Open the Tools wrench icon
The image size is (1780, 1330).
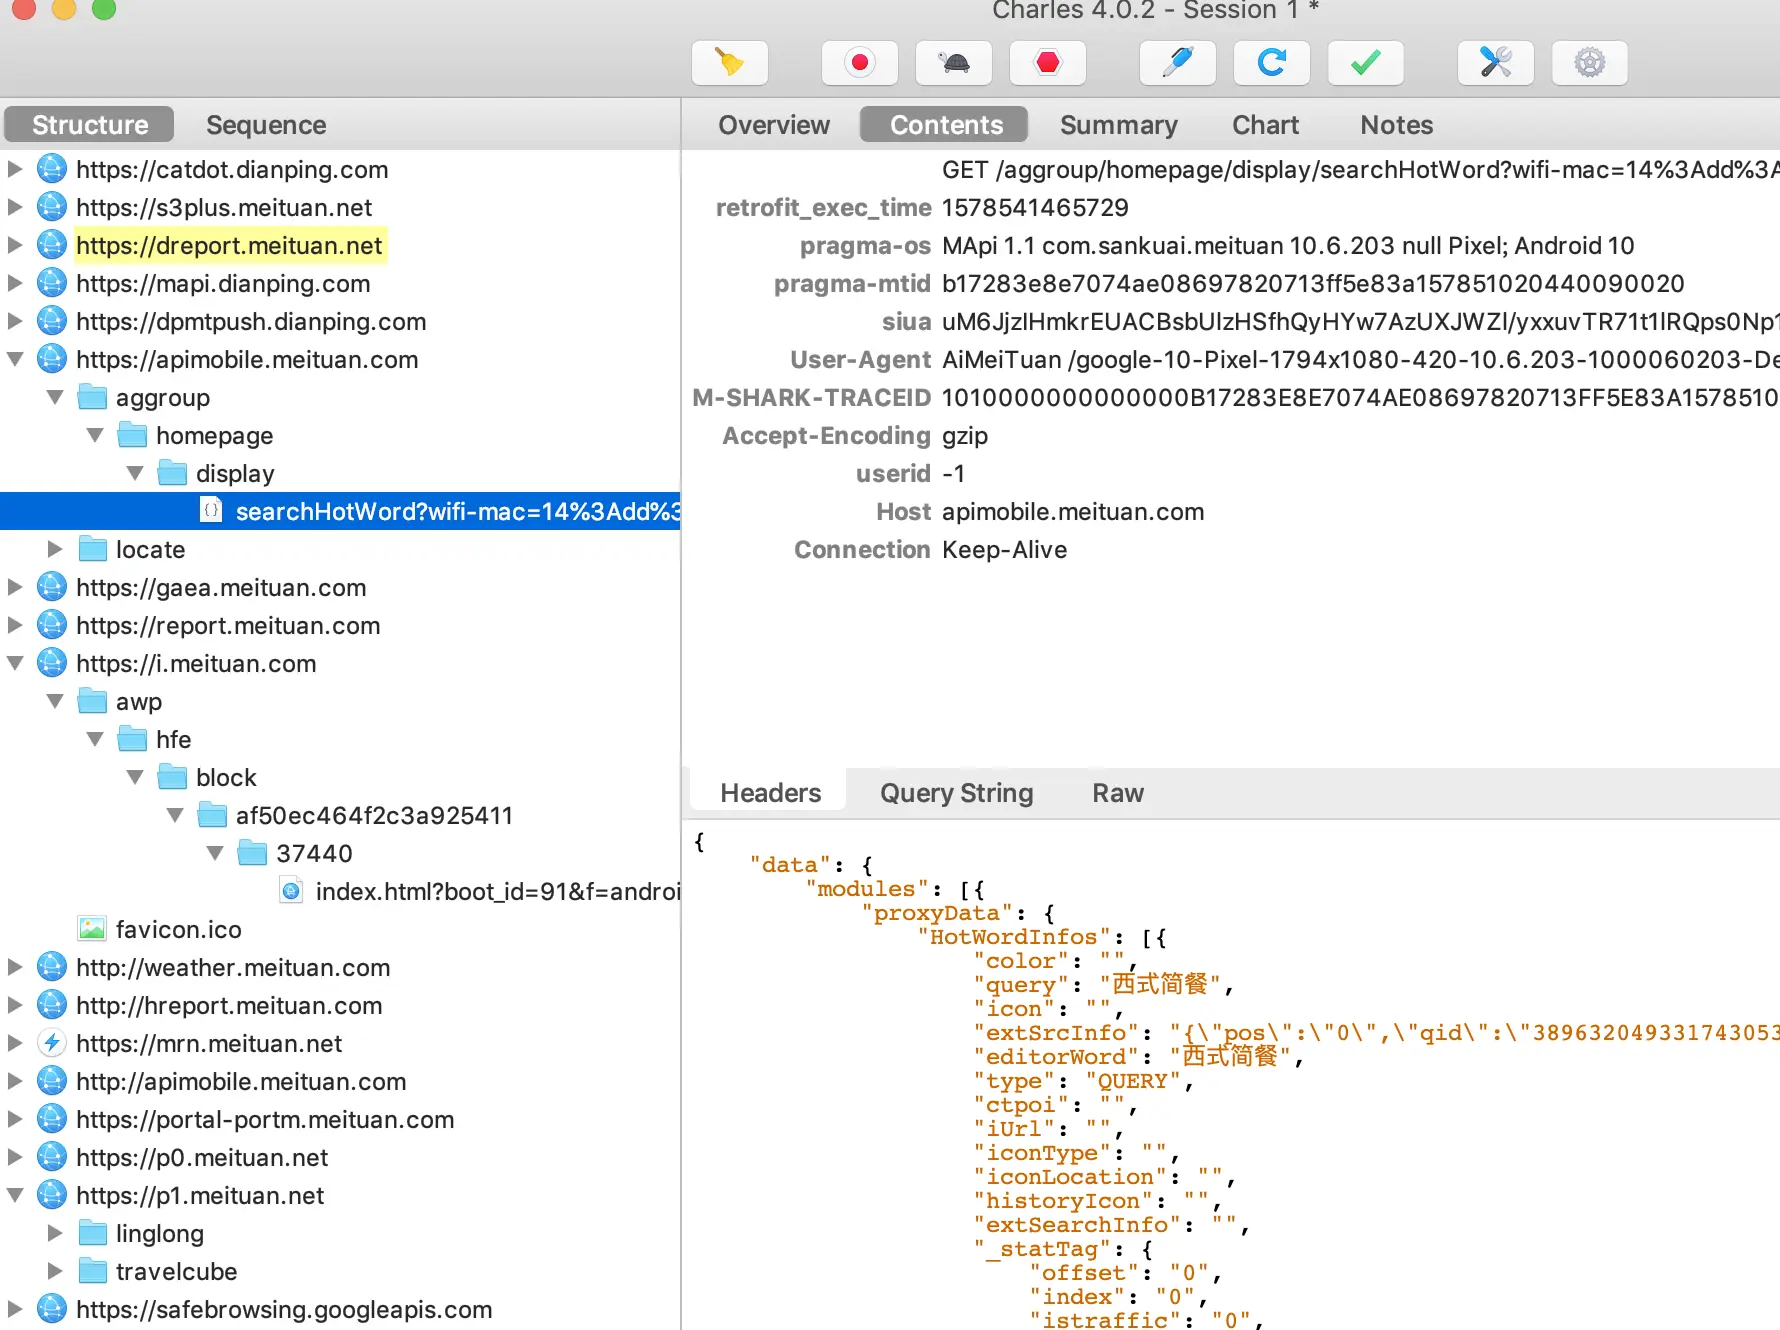pos(1496,63)
